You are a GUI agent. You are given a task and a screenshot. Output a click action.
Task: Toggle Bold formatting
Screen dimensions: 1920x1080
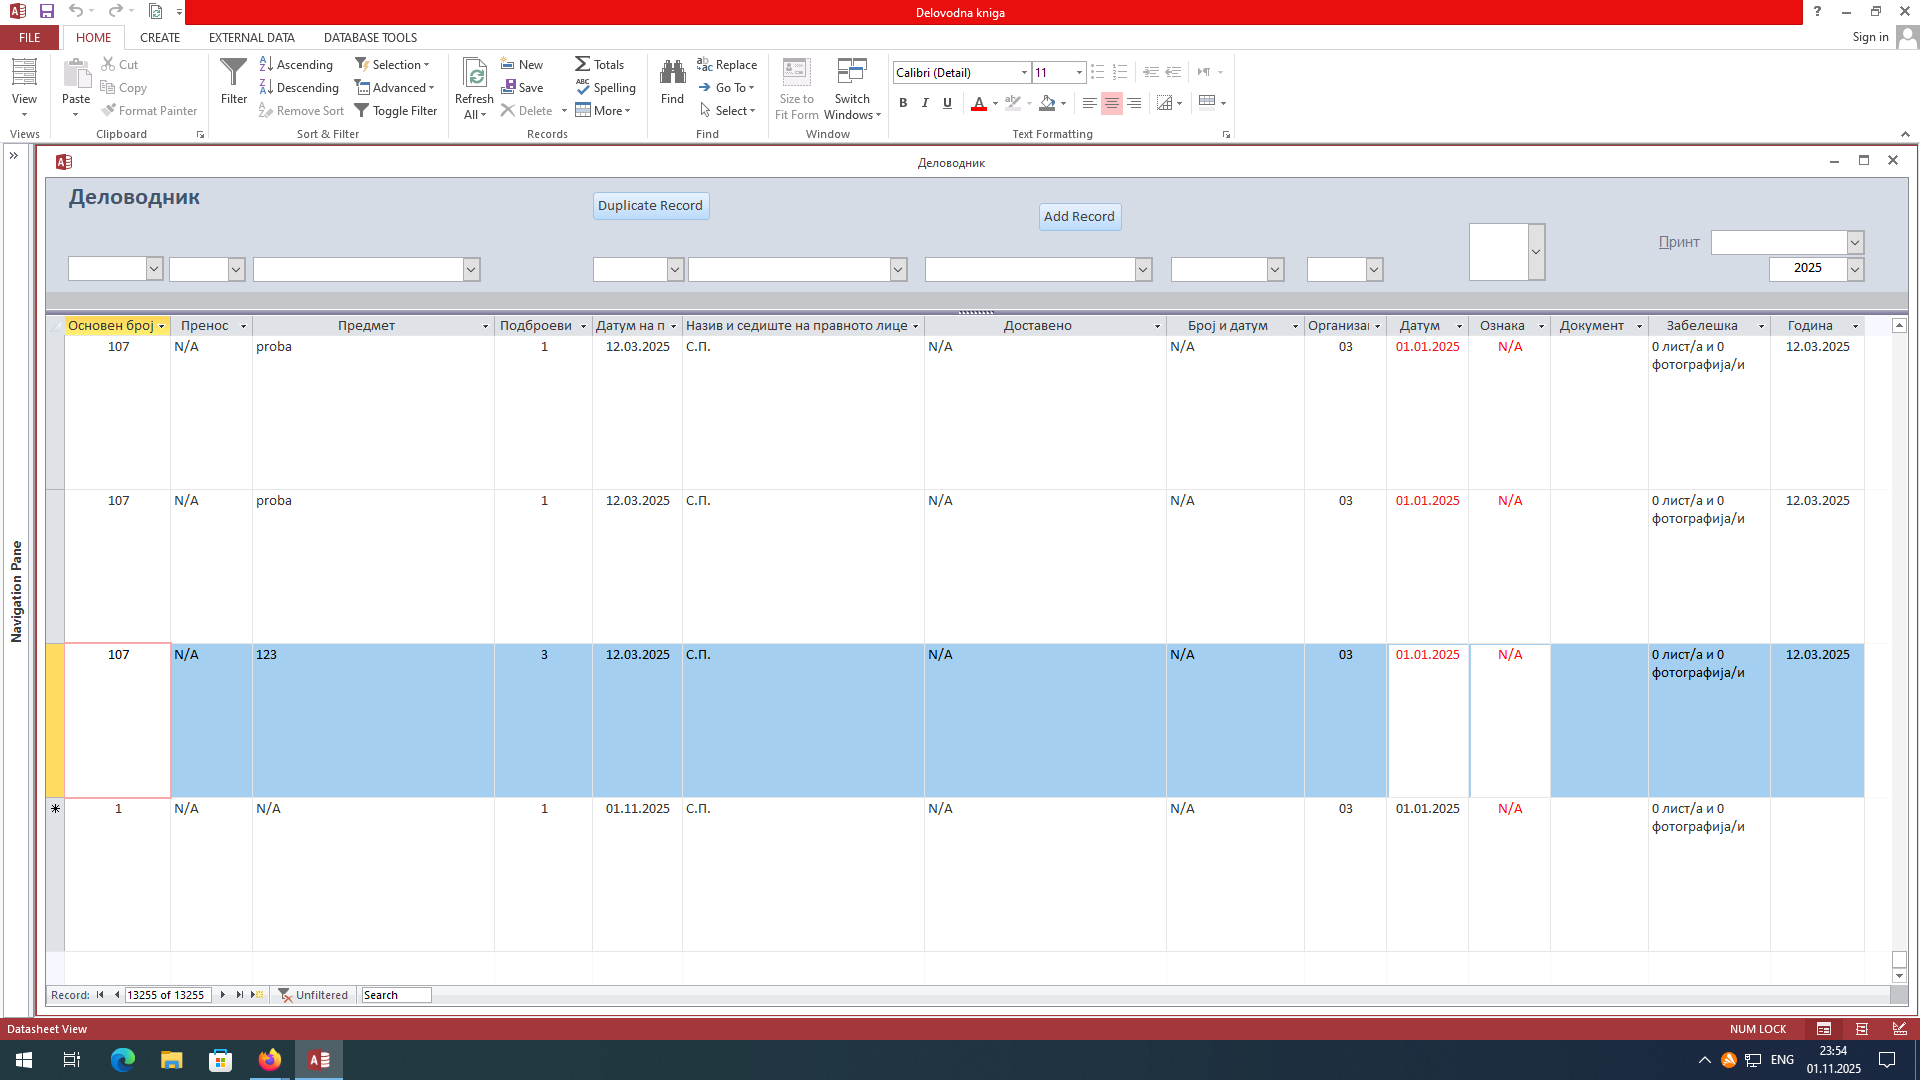[903, 103]
